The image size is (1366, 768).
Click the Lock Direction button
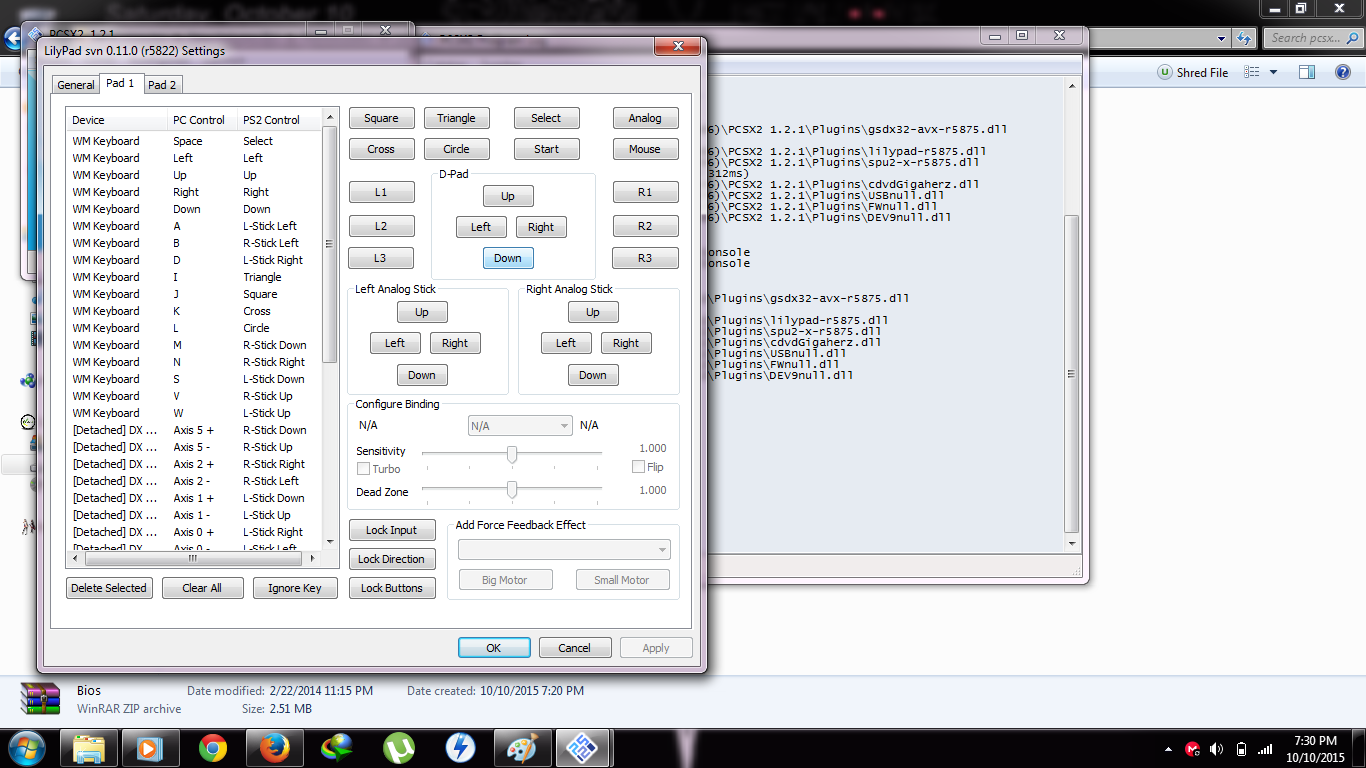tap(391, 559)
